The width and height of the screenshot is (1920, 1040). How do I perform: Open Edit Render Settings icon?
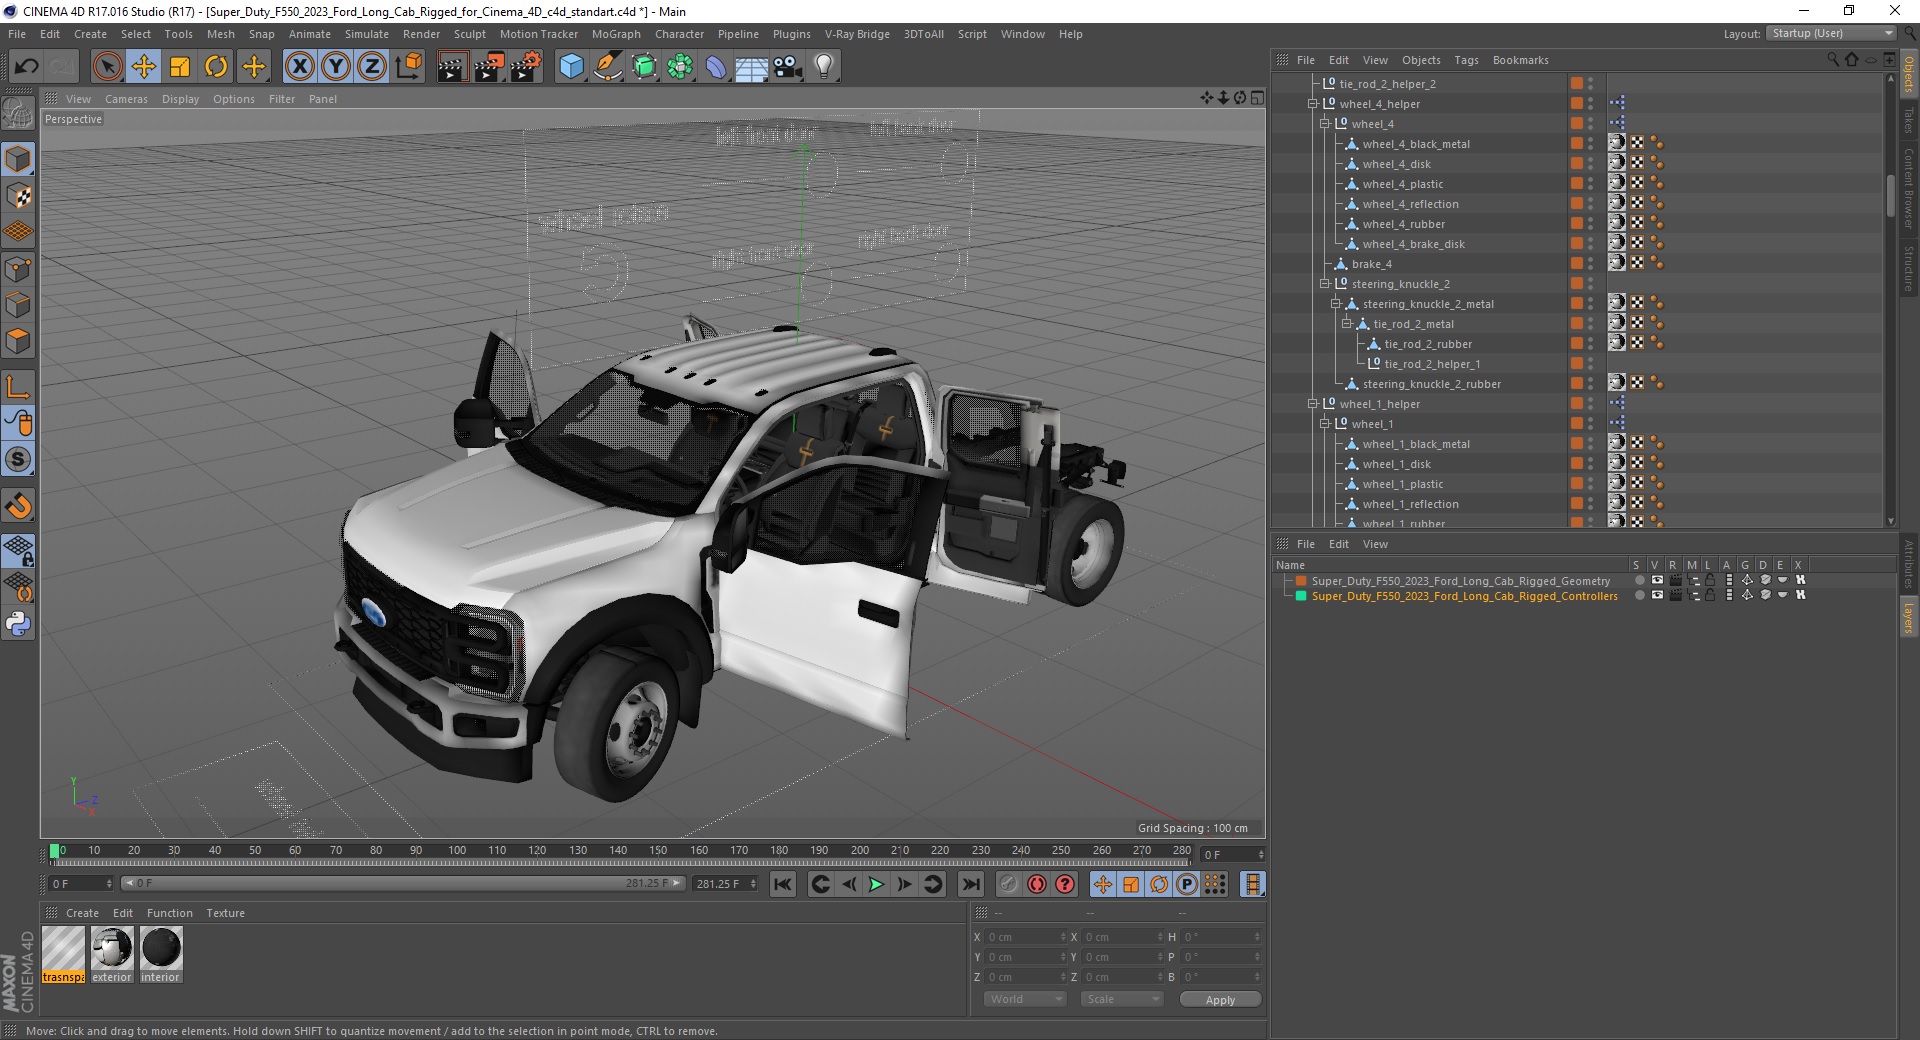[526, 67]
